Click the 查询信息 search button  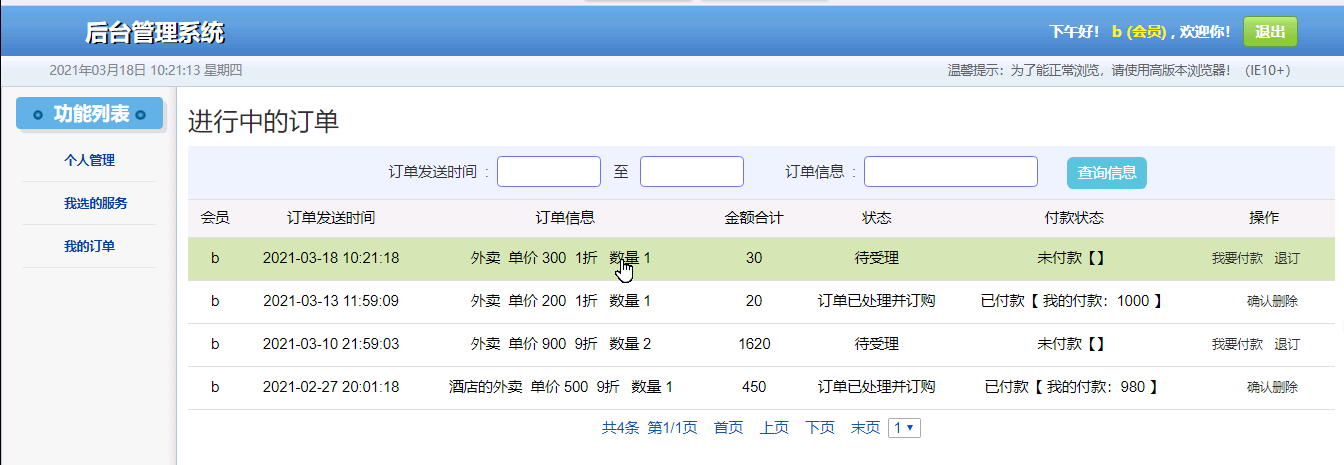[1107, 172]
